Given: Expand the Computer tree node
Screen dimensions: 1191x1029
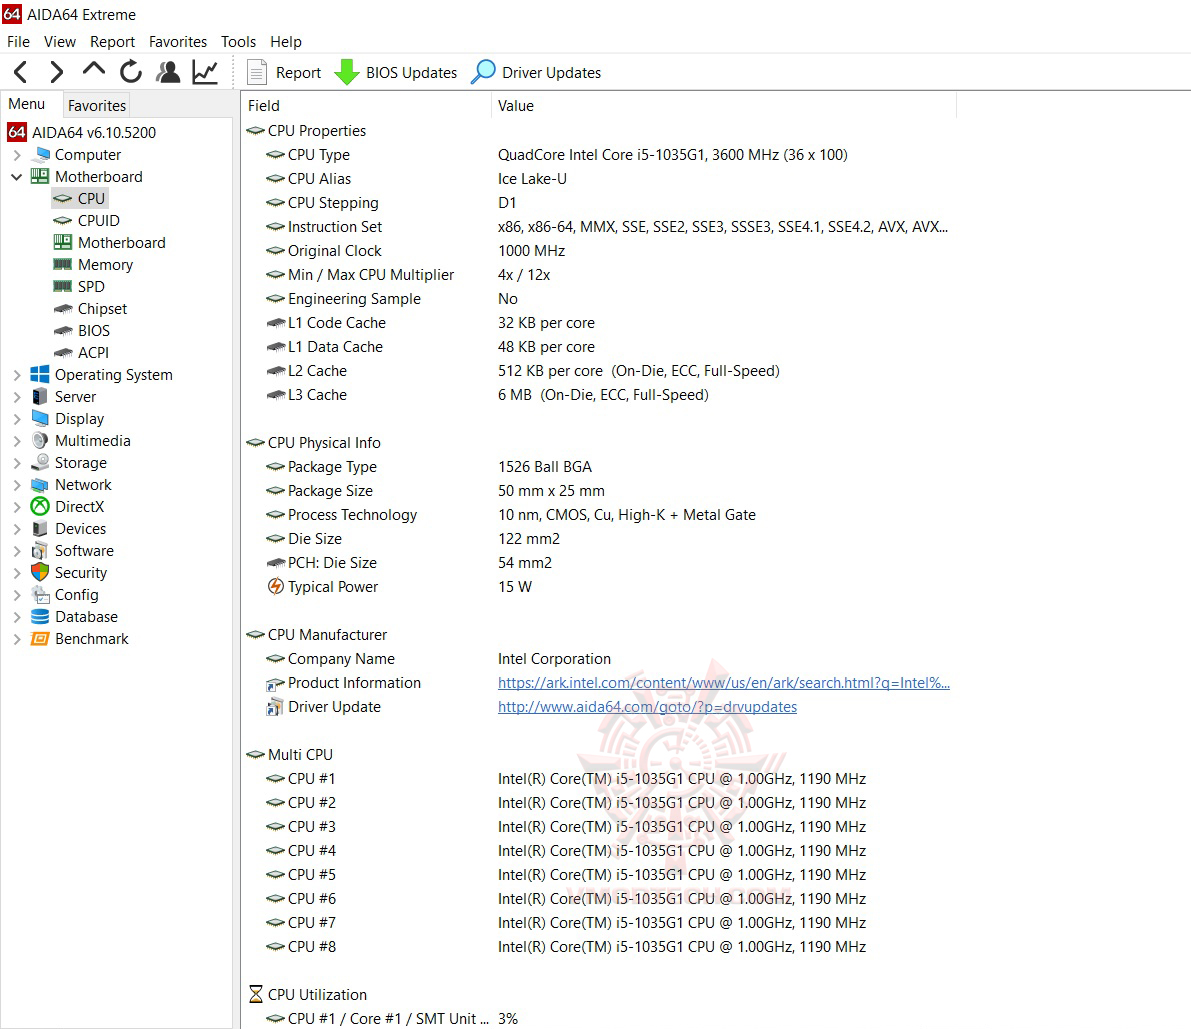Looking at the screenshot, I should coord(17,155).
